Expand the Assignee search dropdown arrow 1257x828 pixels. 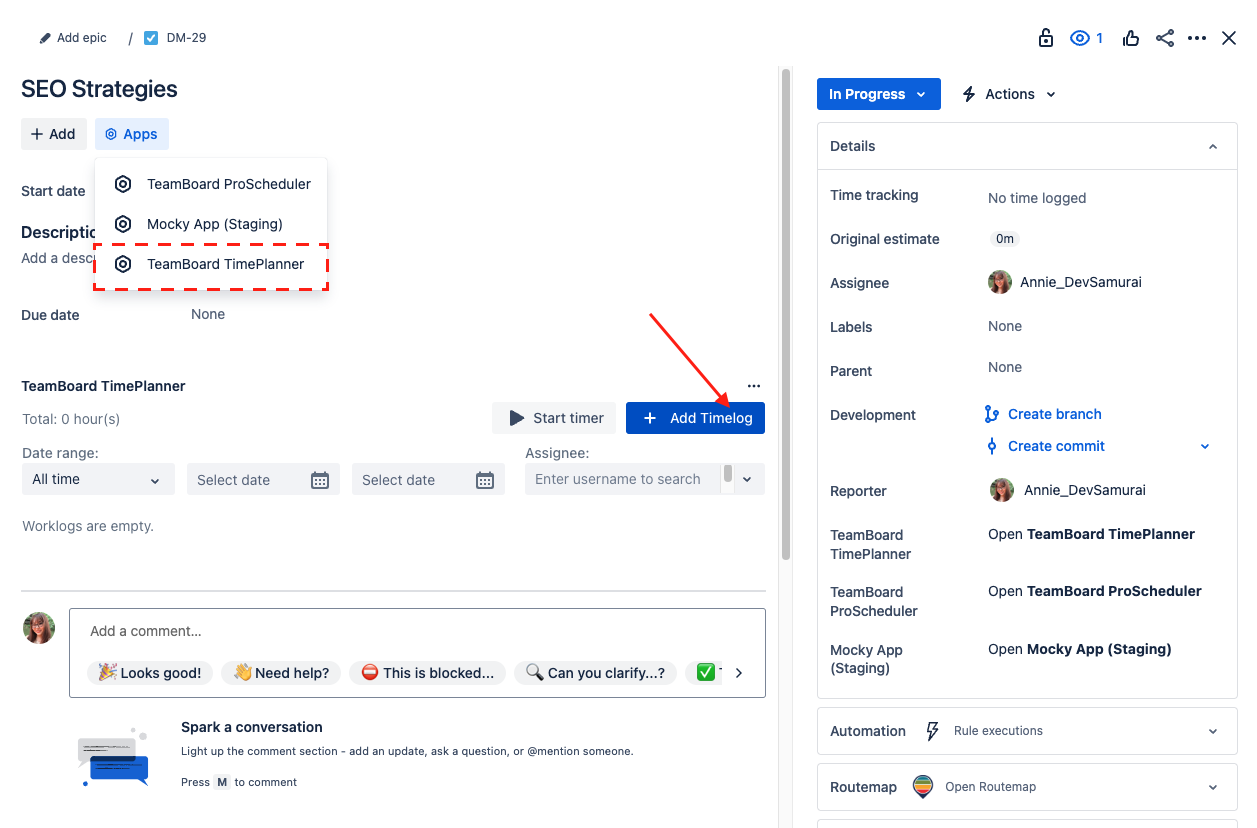pos(747,480)
